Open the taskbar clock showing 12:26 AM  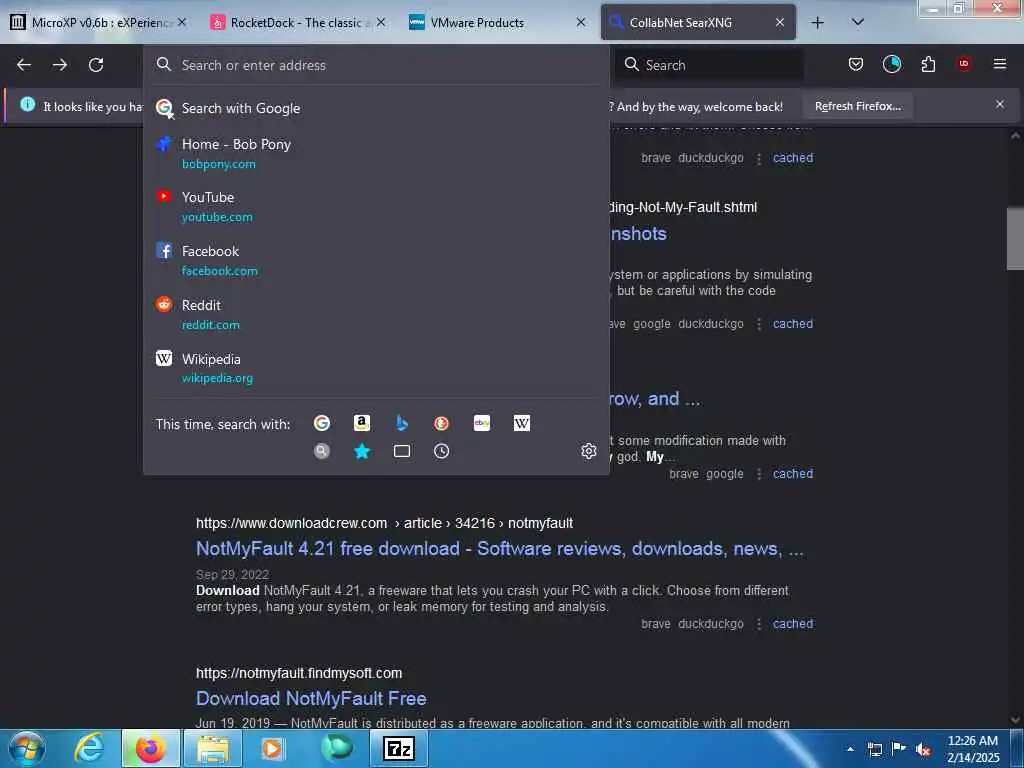tap(973, 749)
